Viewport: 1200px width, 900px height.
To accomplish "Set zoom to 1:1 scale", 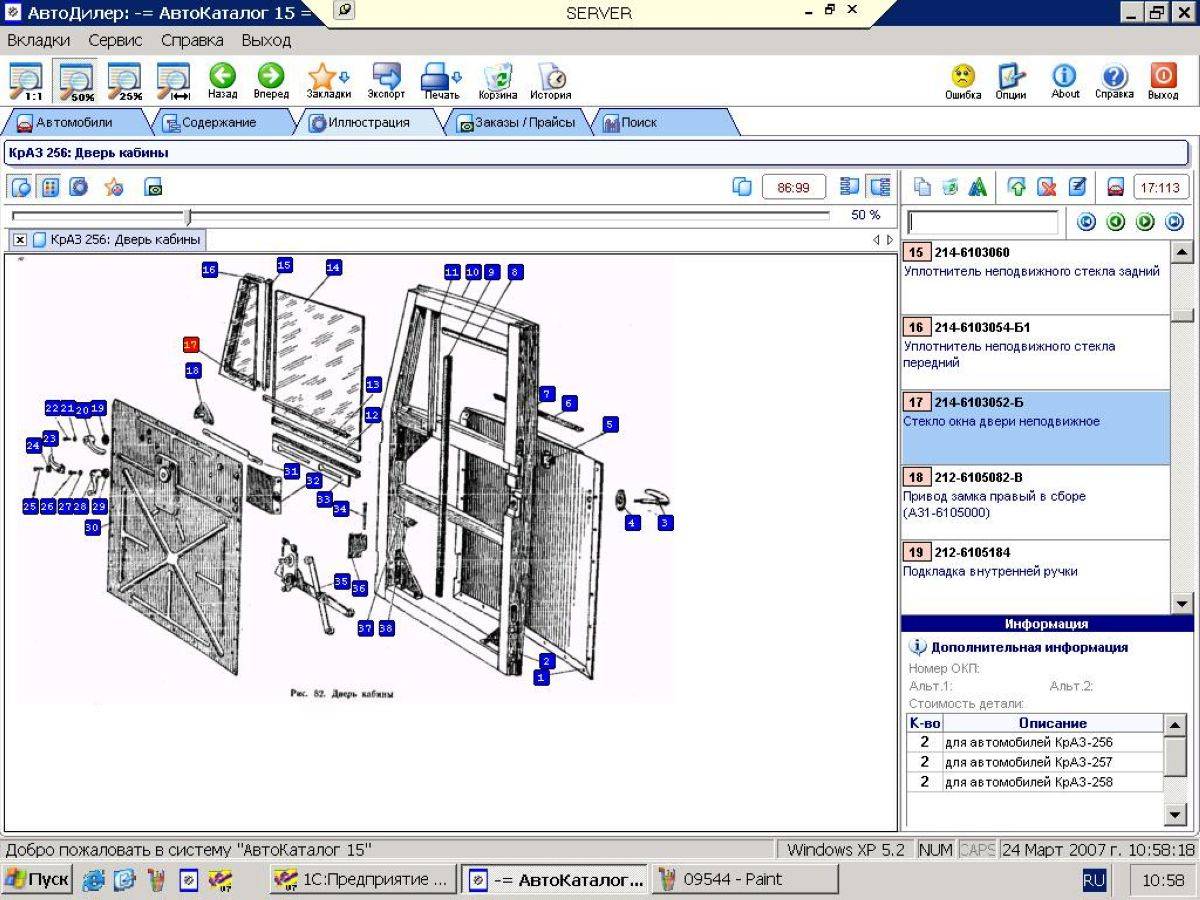I will tap(26, 81).
